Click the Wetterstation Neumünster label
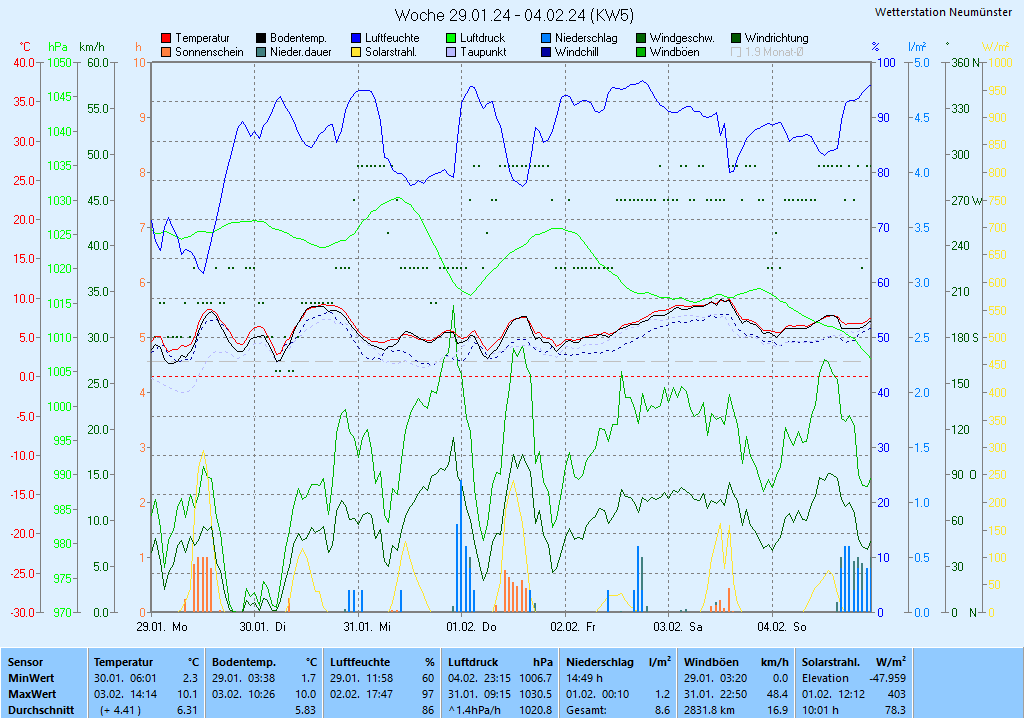This screenshot has width=1024, height=718. click(x=943, y=12)
